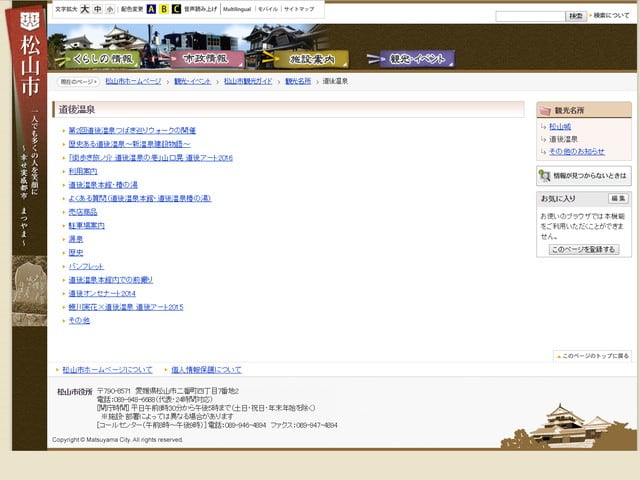Open 第2回道後温泉つばきめぐりウォーク link
This screenshot has width=640, height=480.
[132, 131]
